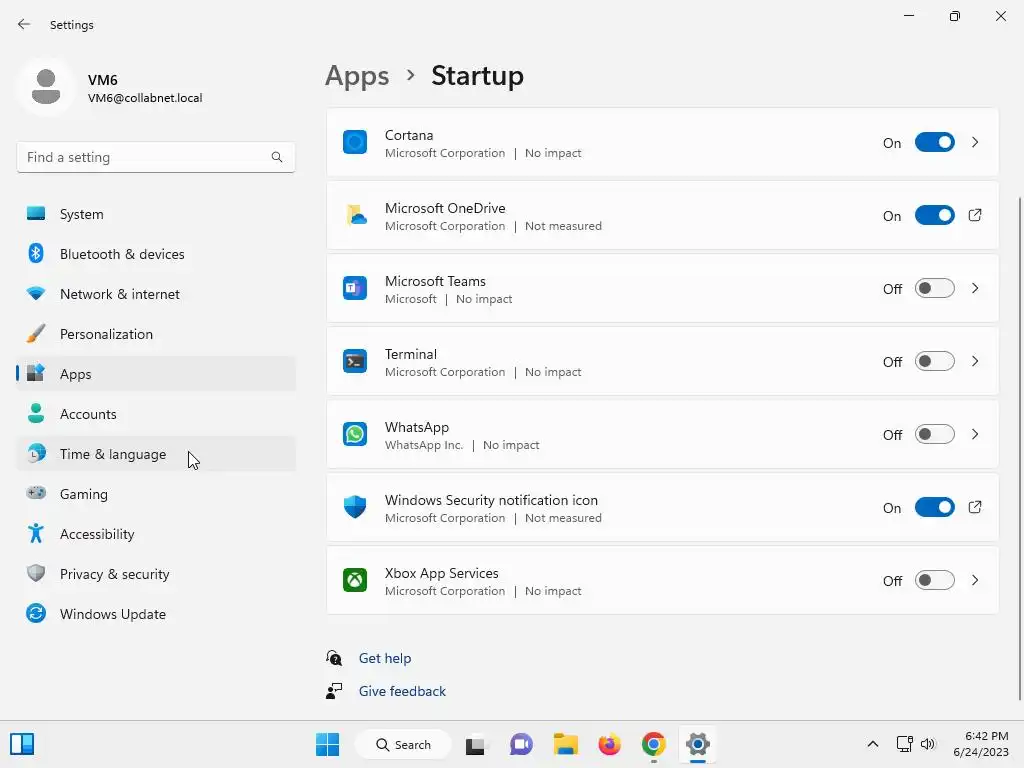
Task: Enable Microsoft Teams startup toggle
Action: (935, 289)
